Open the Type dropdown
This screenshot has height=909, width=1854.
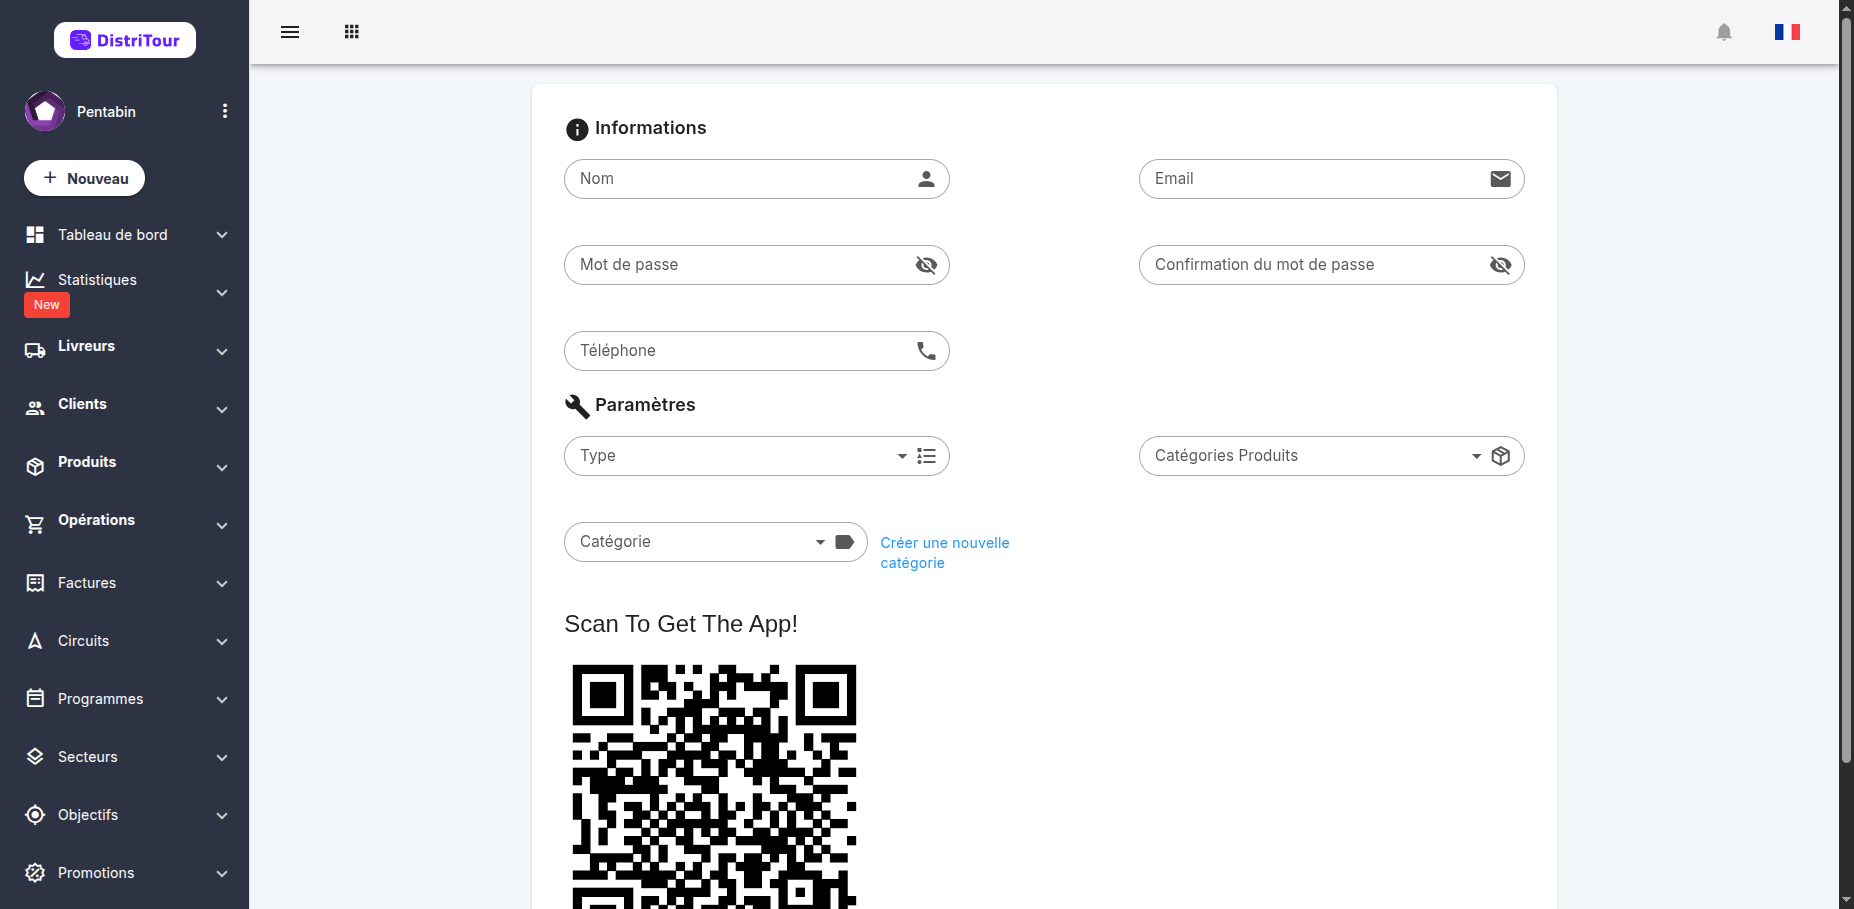click(757, 456)
